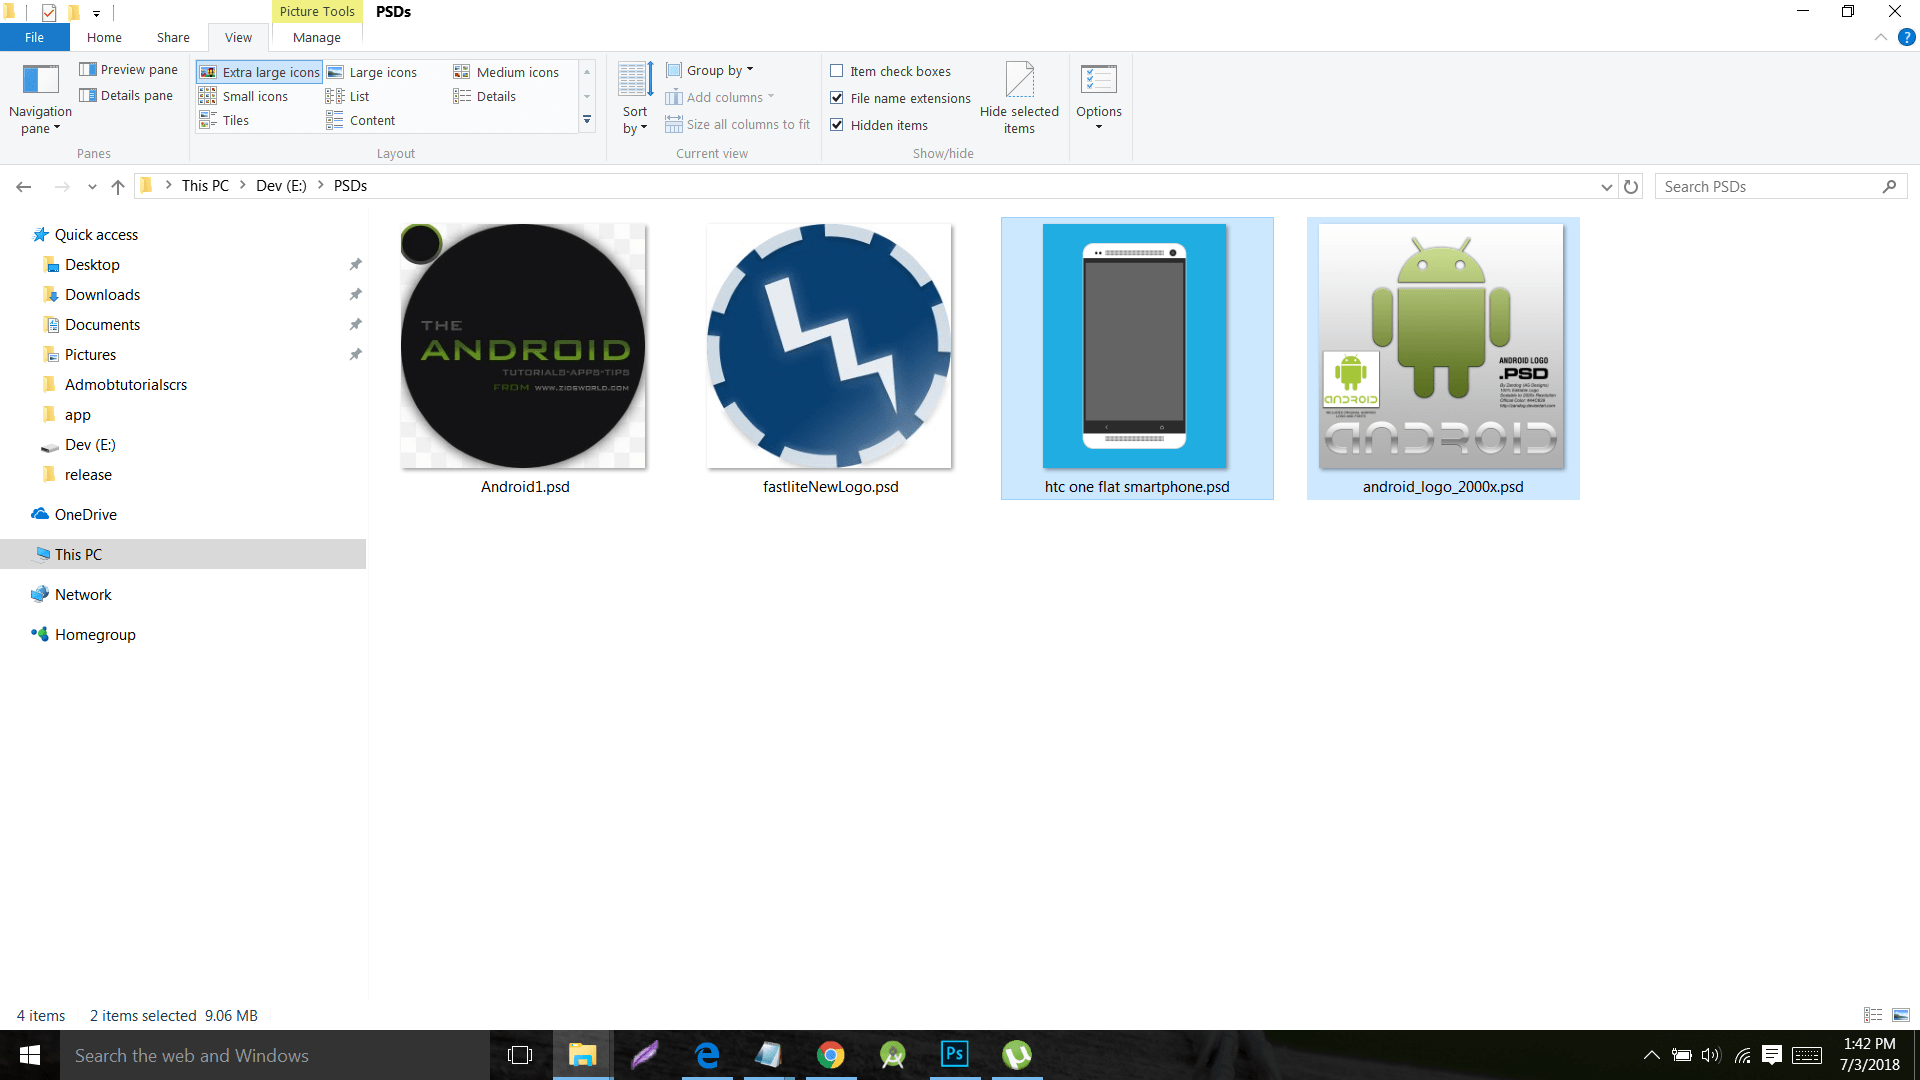Uncheck Hidden items
Screen dimensions: 1920x1080
click(x=838, y=125)
